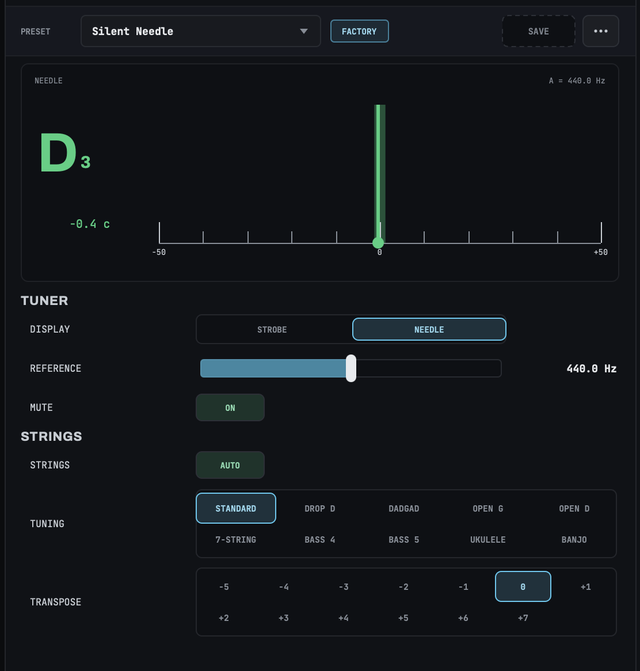Switch display mode to STROBE
Viewport: 640px width, 671px height.
(272, 330)
